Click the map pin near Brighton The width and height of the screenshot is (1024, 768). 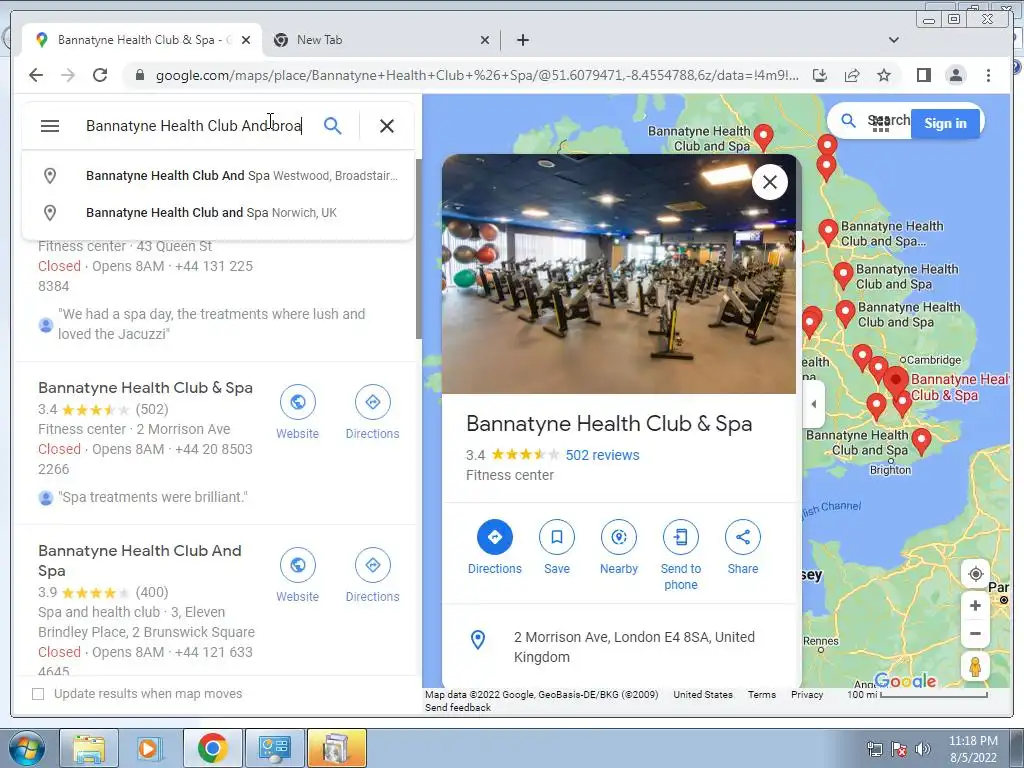[x=921, y=441]
